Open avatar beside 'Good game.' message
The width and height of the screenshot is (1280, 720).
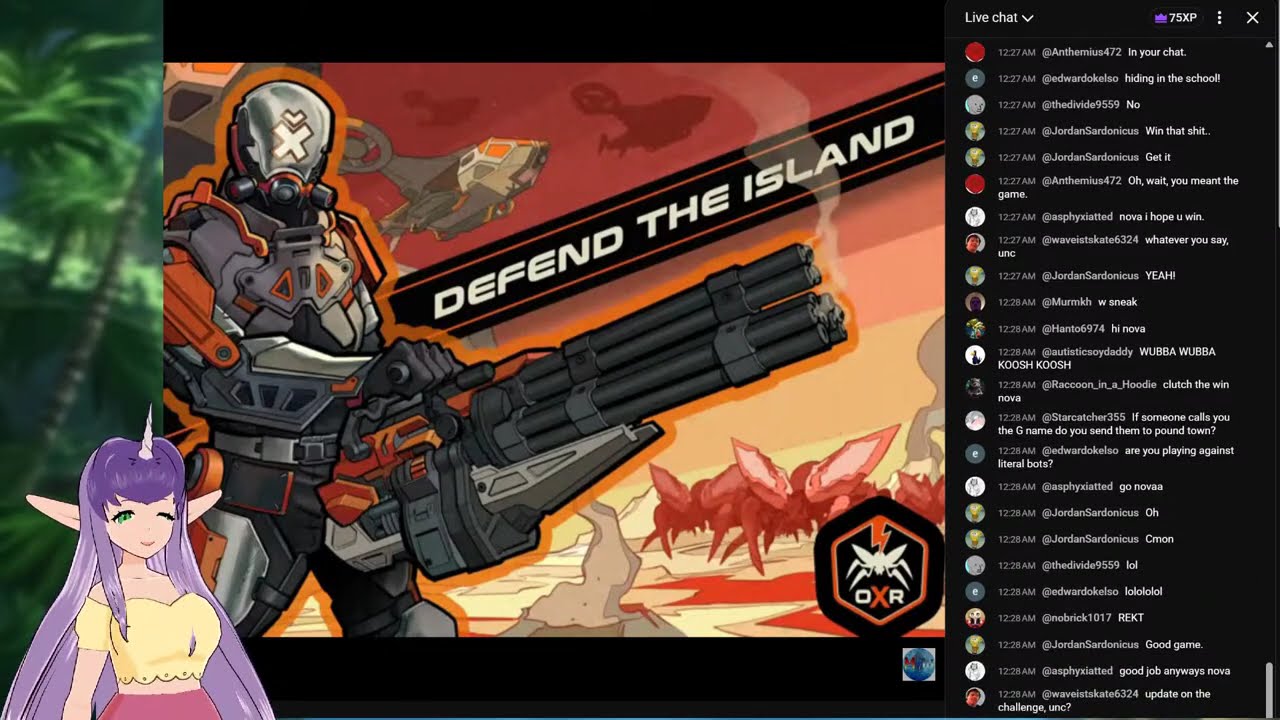click(975, 644)
